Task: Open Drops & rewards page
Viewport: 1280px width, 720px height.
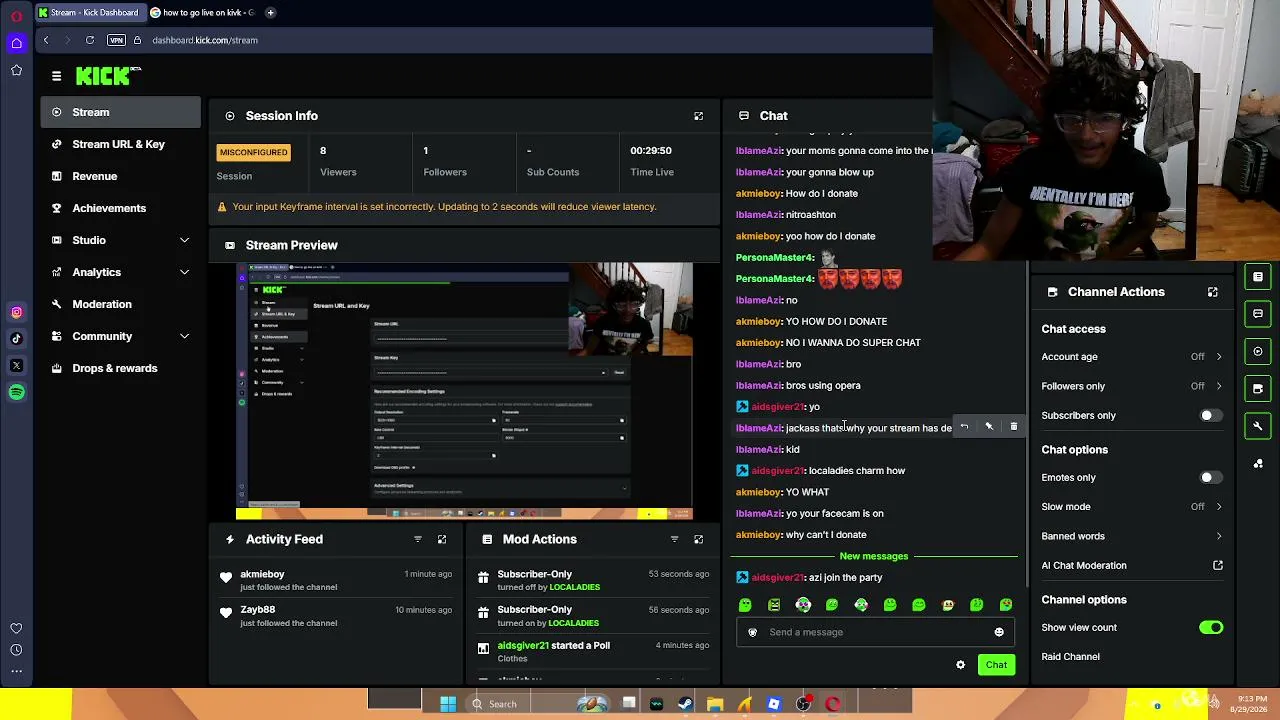Action: click(x=121, y=368)
